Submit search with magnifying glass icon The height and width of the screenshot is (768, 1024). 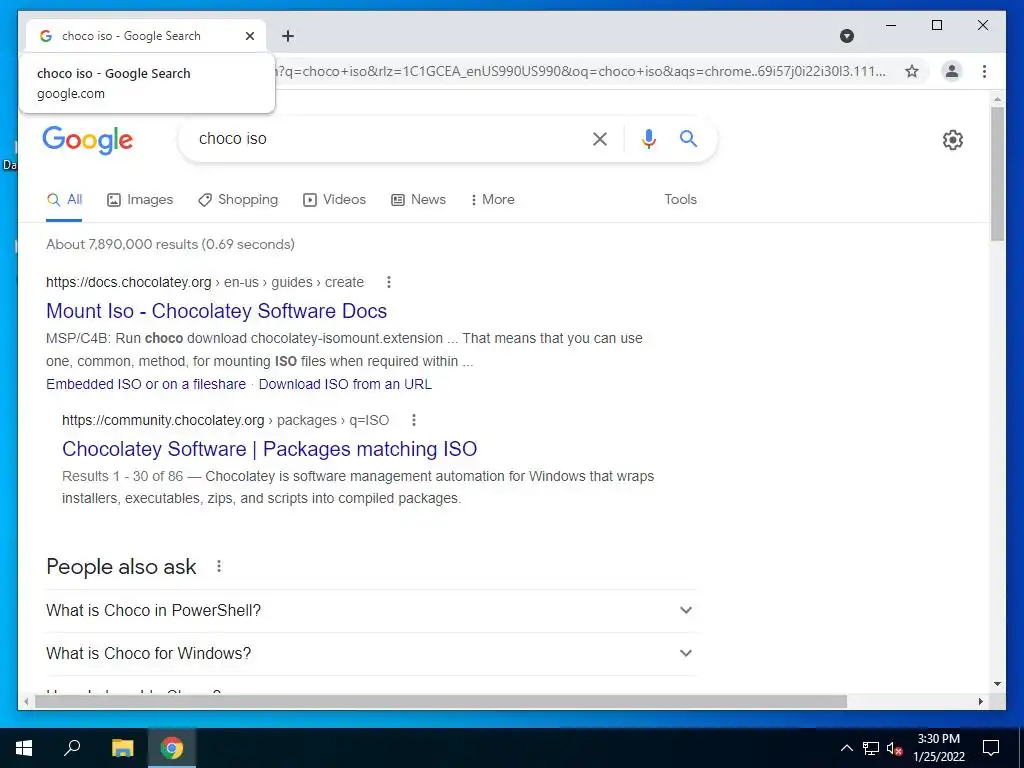click(x=688, y=138)
